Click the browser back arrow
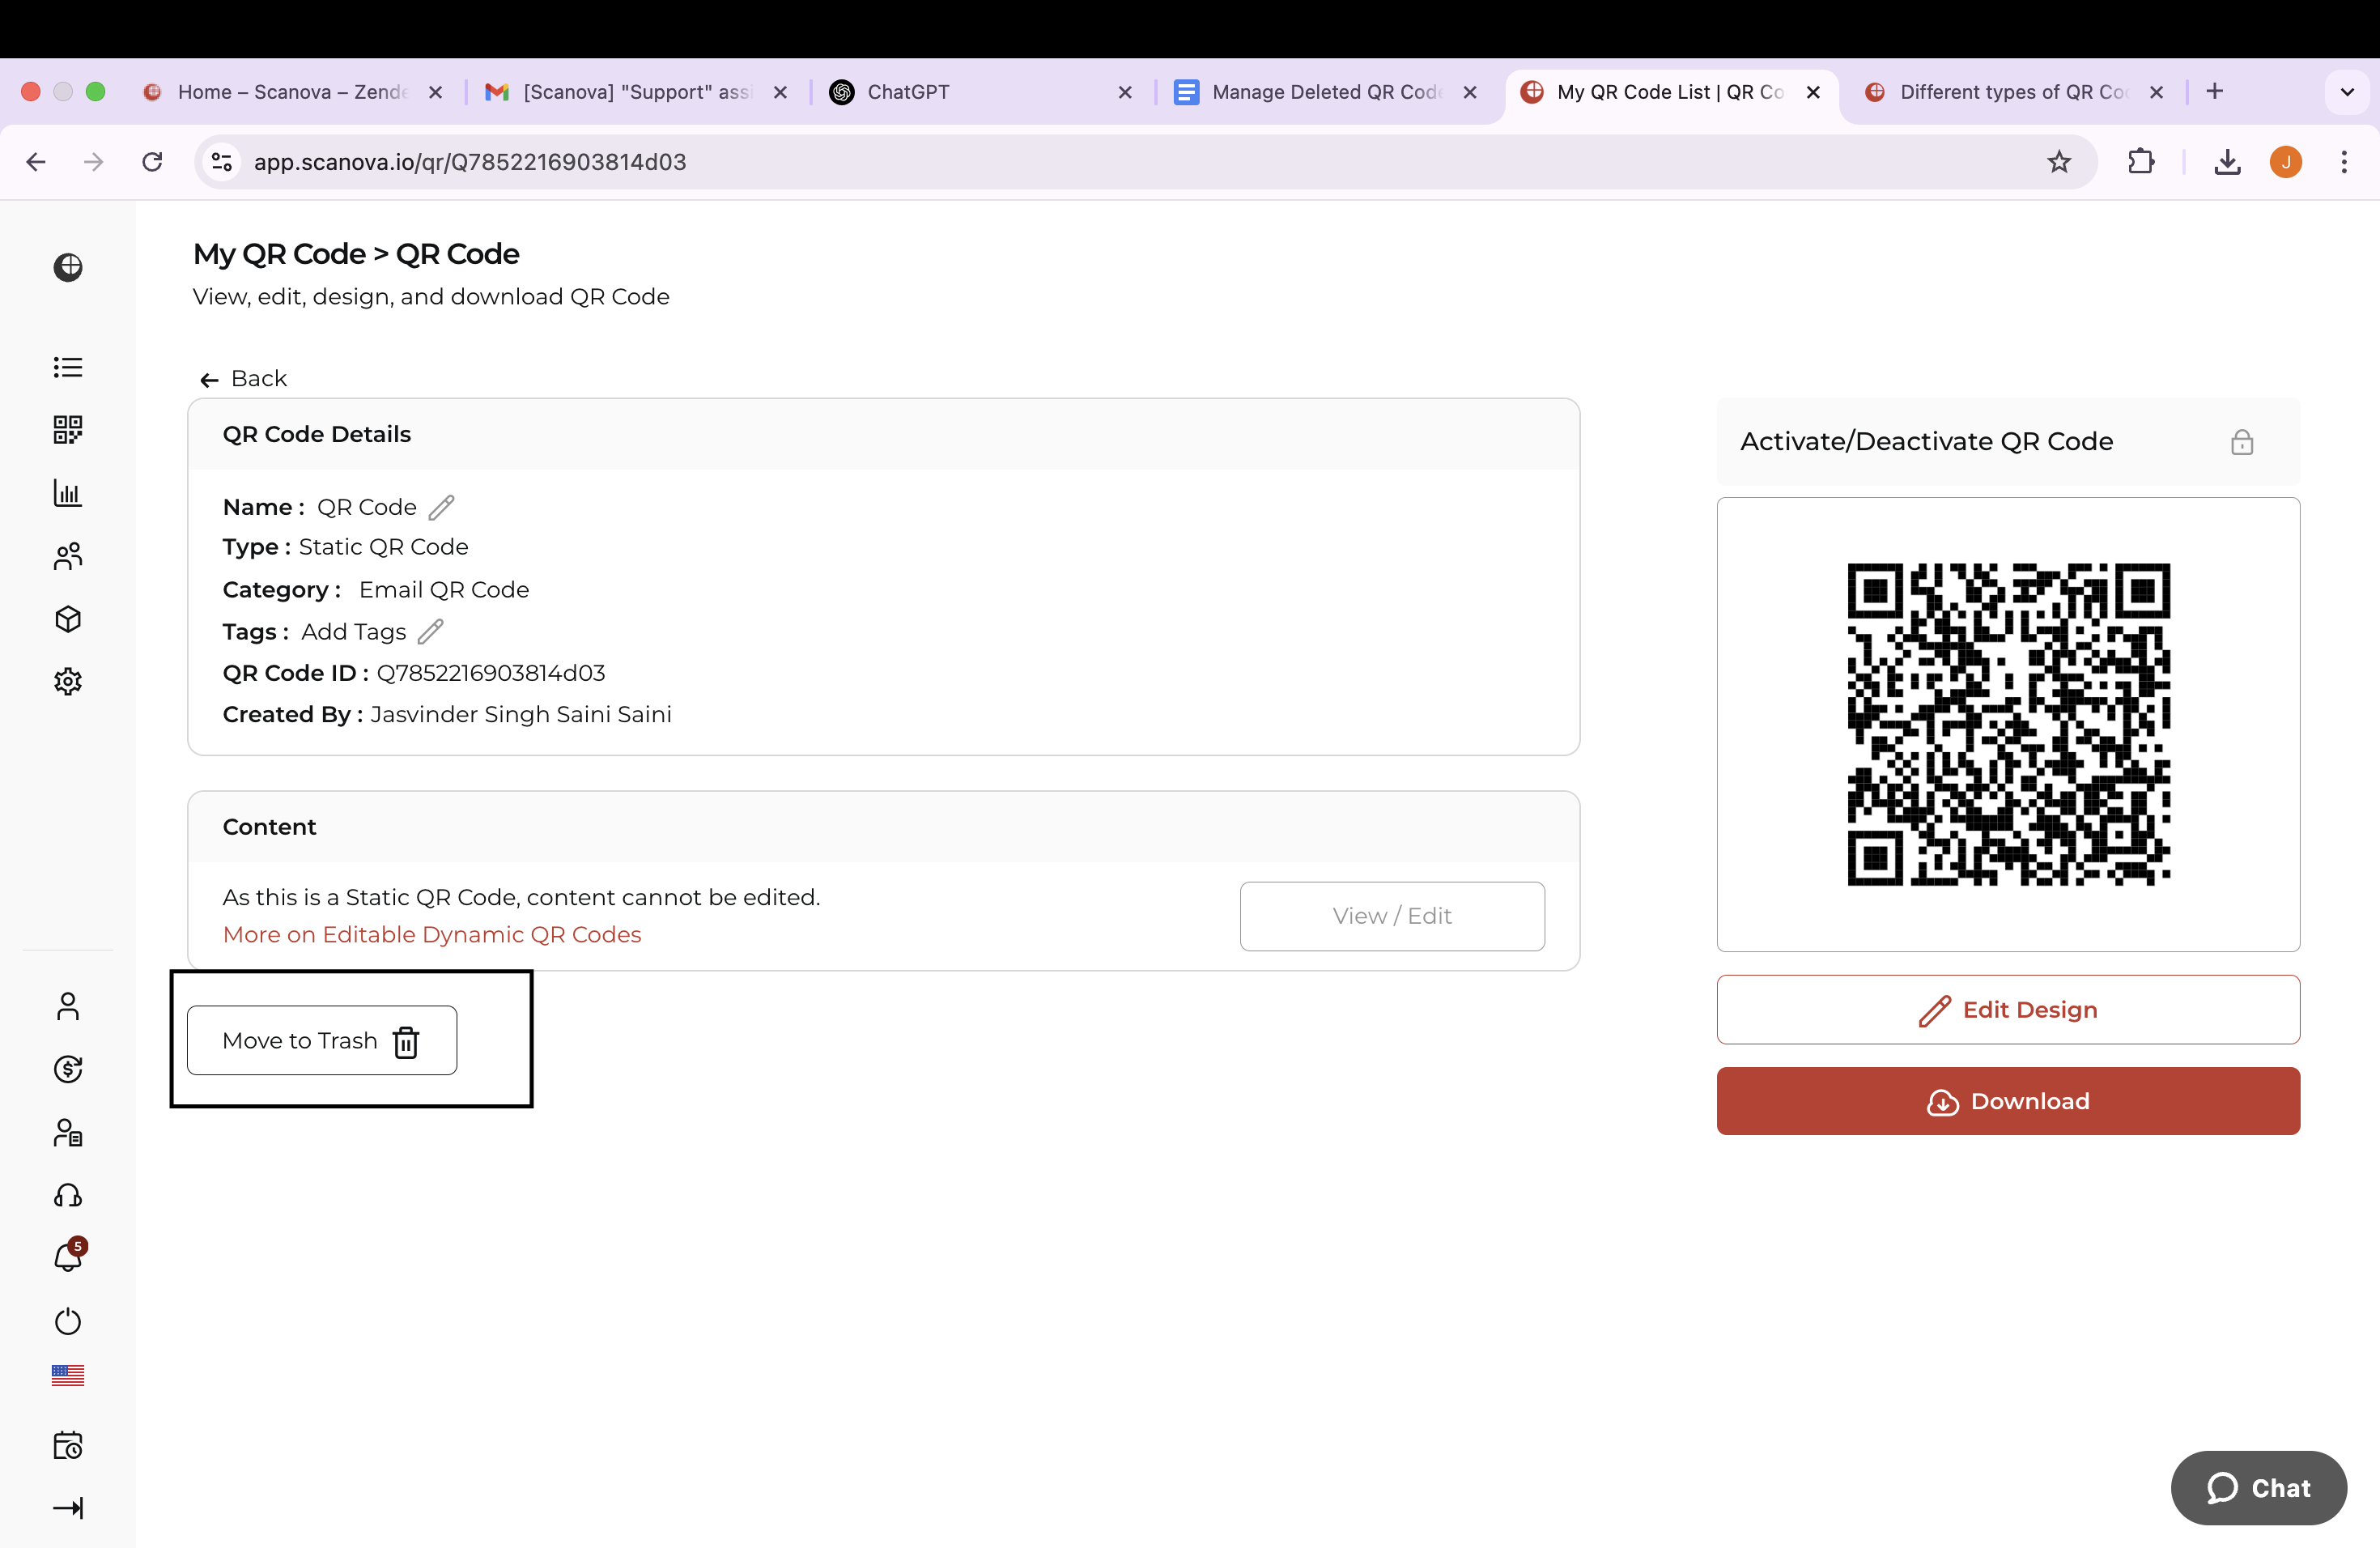The image size is (2380, 1548). 36,162
